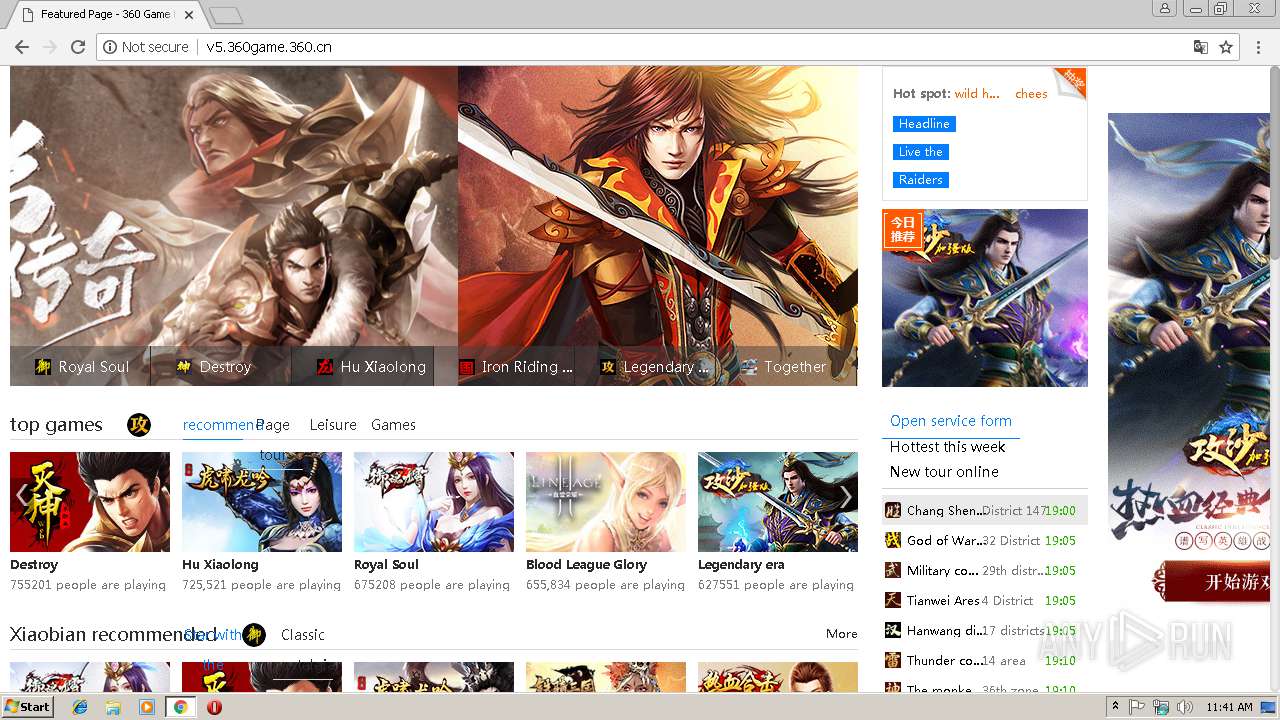The image size is (1280, 720).
Task: Open the Hu Xiaolong game thumbnail
Action: [262, 502]
